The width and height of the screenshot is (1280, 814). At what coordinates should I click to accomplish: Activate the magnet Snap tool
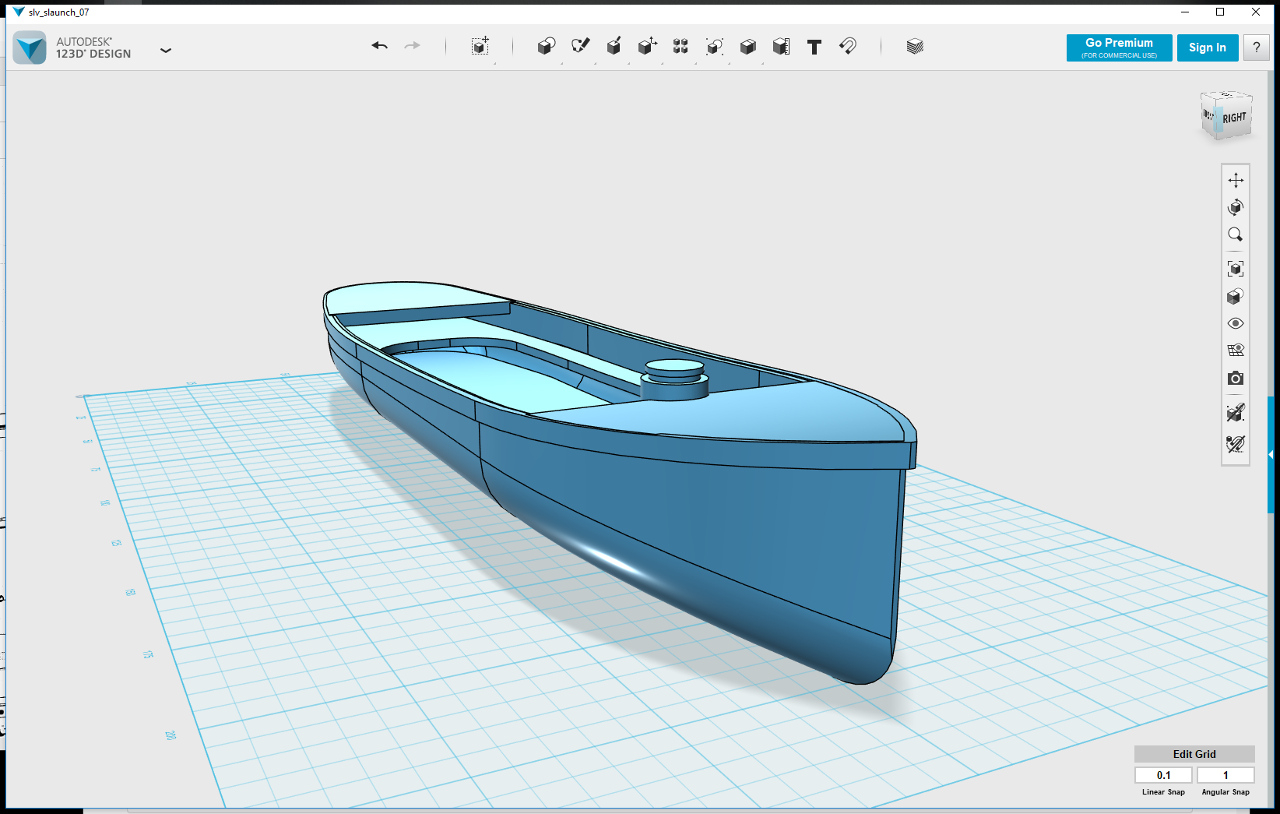[x=848, y=46]
